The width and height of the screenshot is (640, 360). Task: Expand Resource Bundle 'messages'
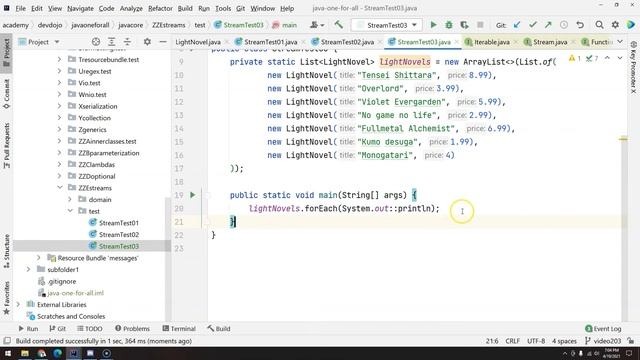39,258
